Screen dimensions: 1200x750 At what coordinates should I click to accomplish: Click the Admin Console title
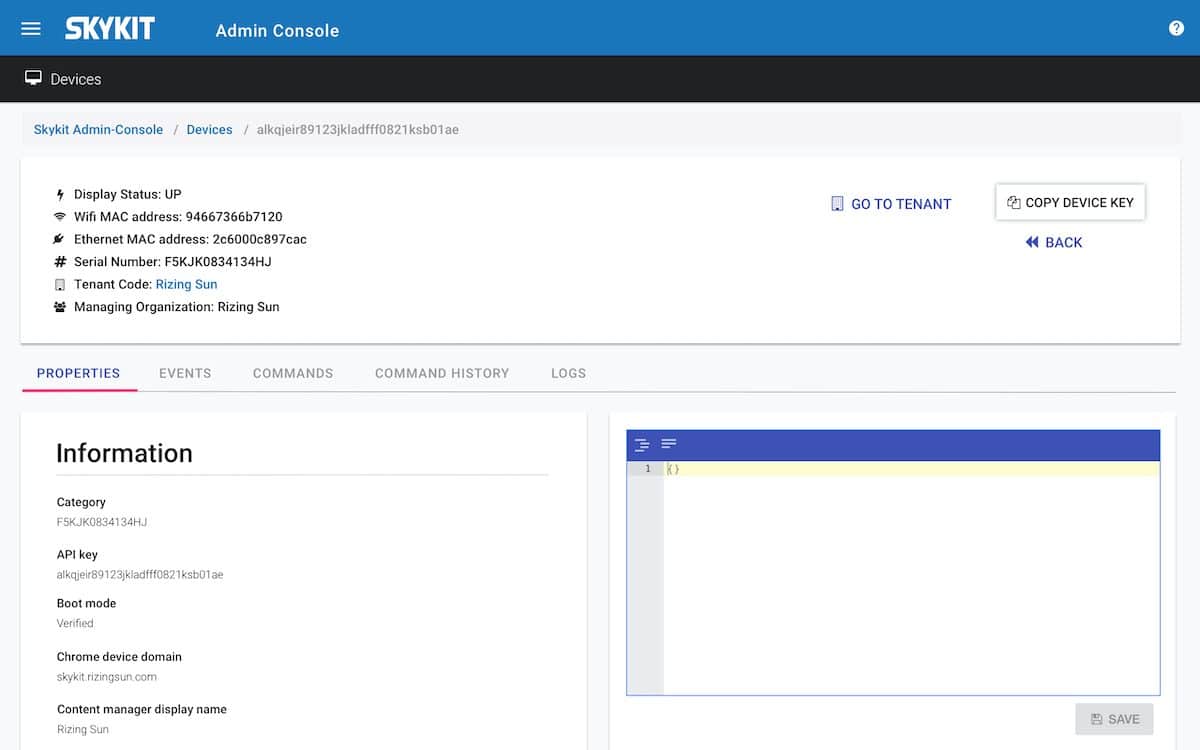277,31
